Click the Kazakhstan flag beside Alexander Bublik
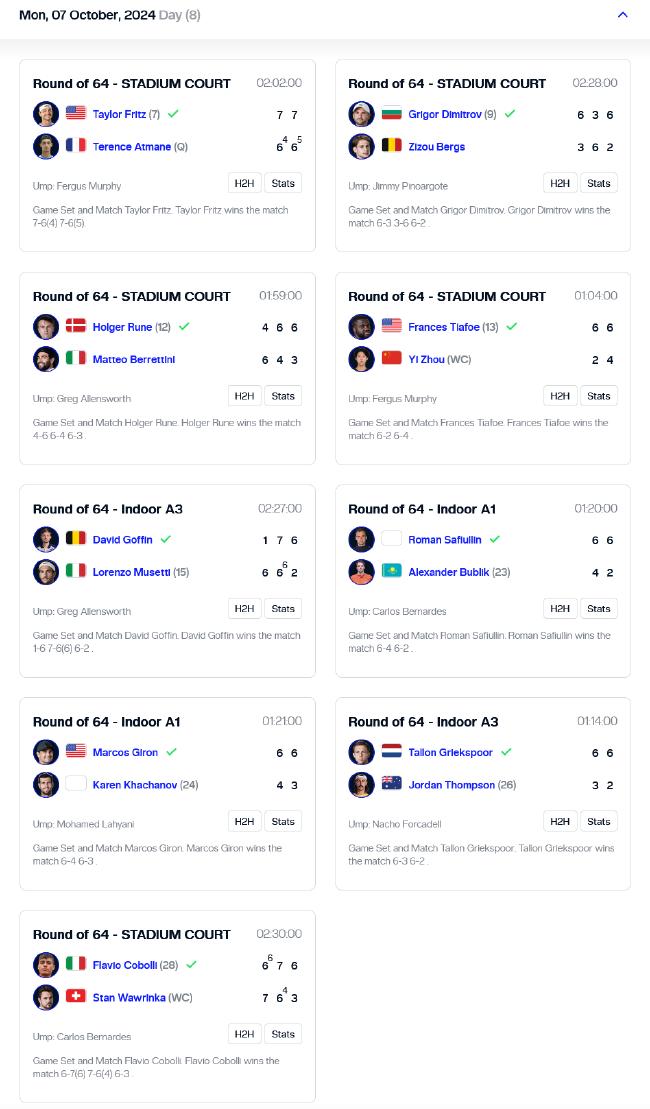 (x=392, y=571)
